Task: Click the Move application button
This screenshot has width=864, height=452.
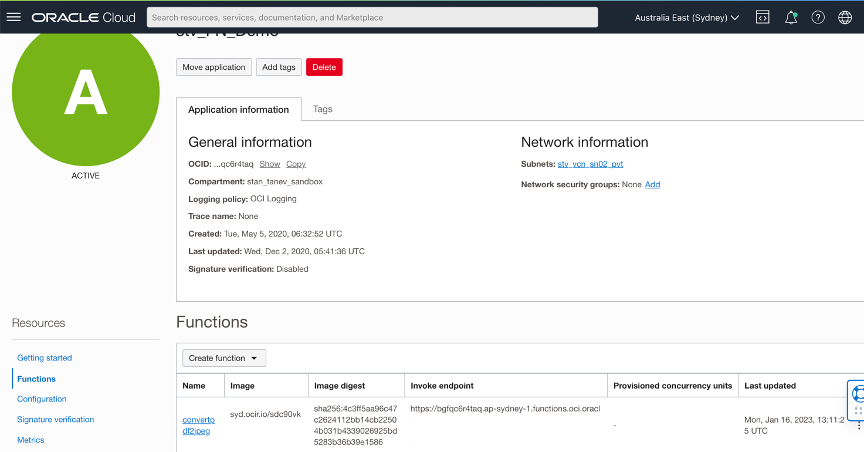Action: [214, 67]
